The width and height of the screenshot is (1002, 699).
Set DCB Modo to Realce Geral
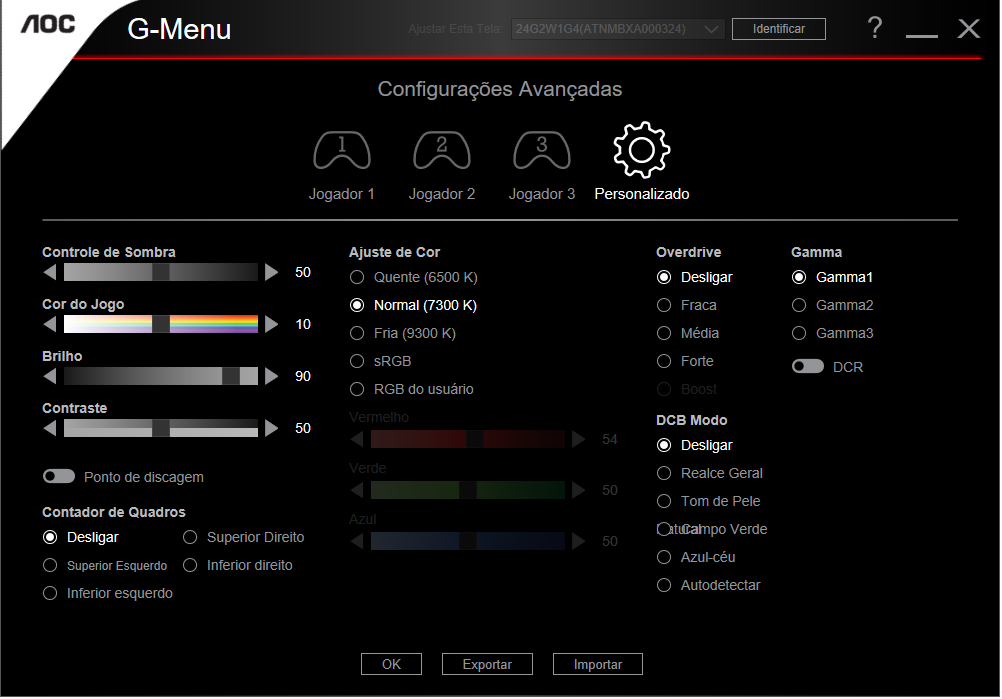tap(710, 473)
